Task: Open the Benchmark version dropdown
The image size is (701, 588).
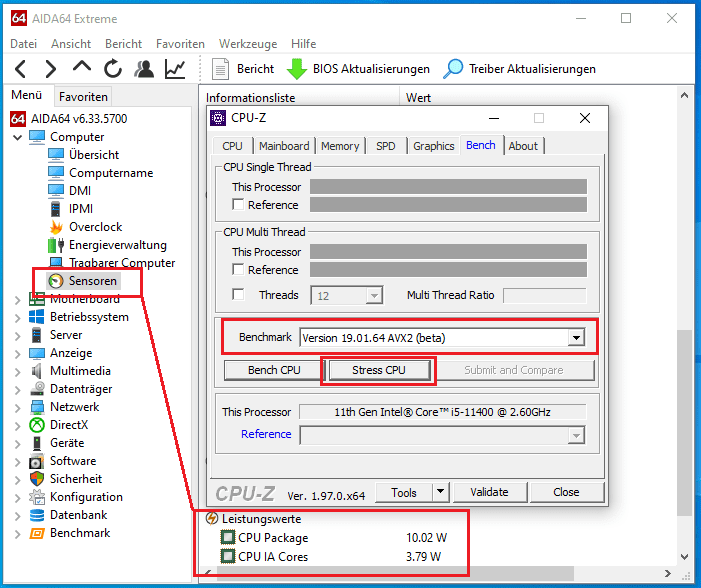Action: pos(577,338)
